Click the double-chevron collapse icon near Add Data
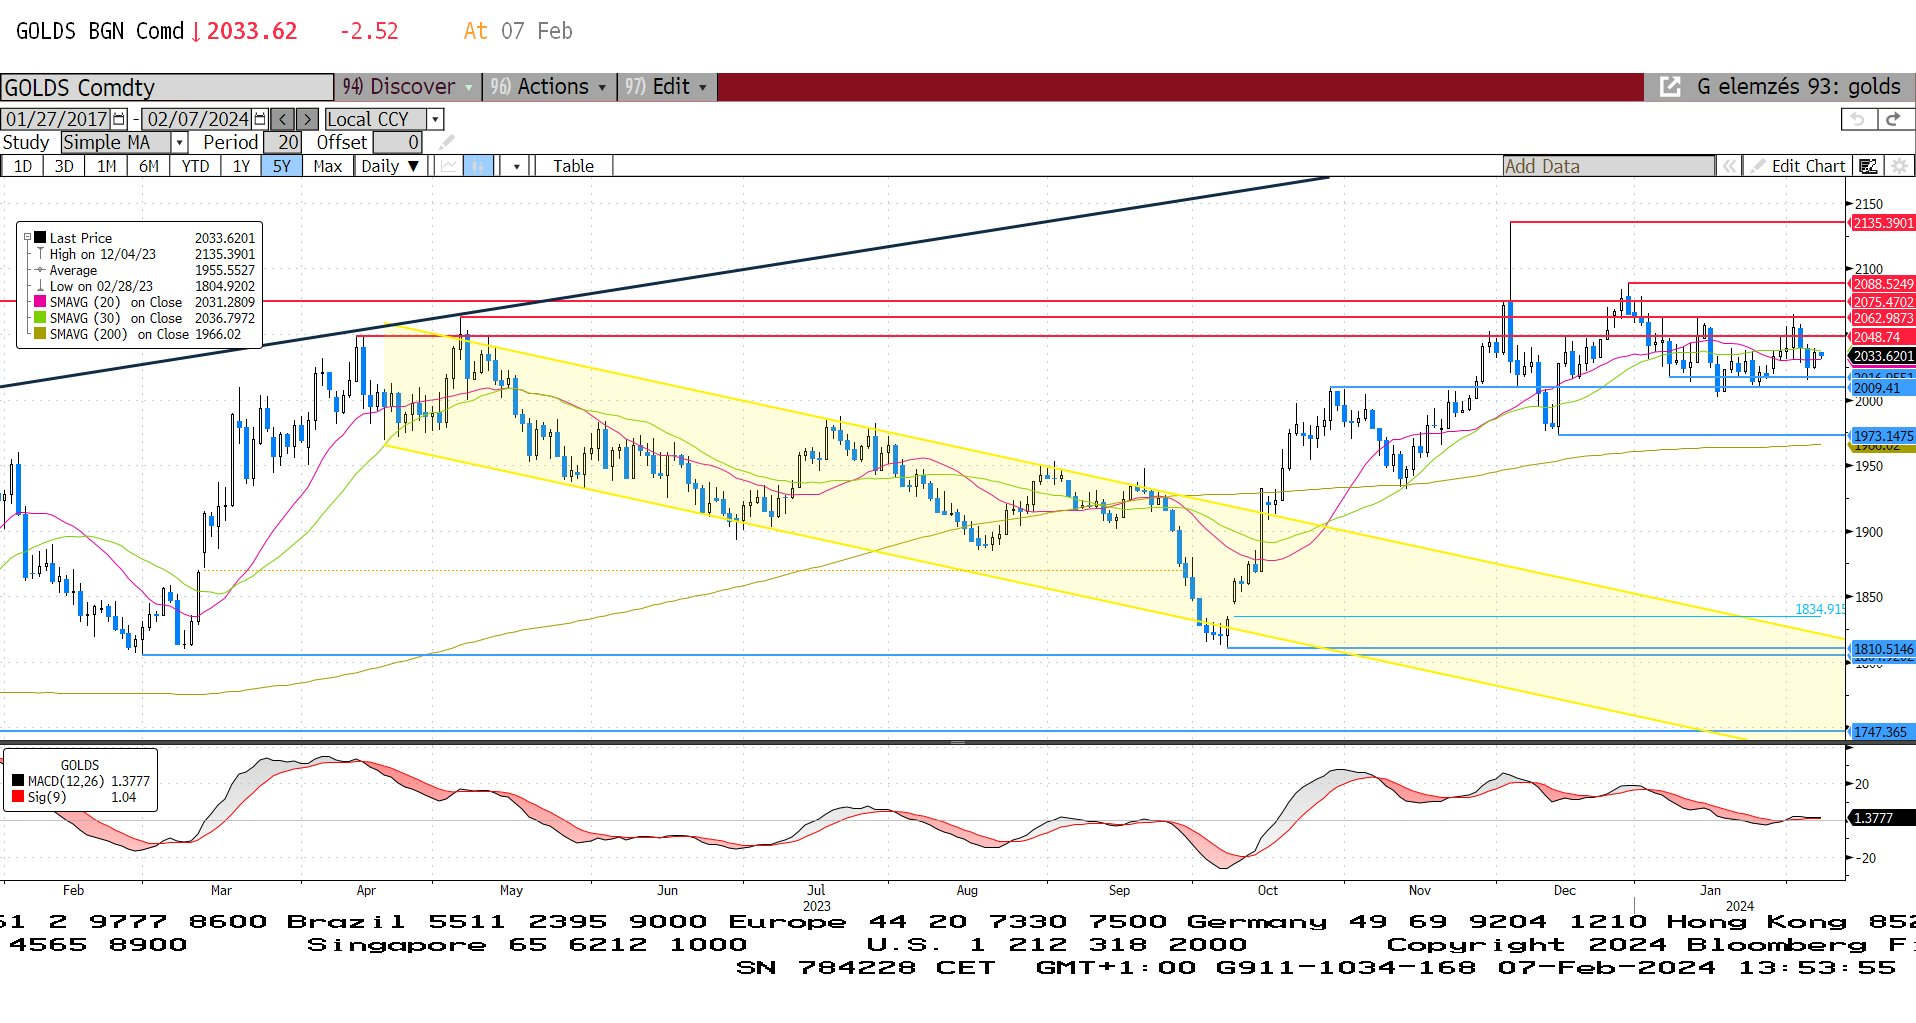Screen dimensions: 1916x1023 (1729, 166)
